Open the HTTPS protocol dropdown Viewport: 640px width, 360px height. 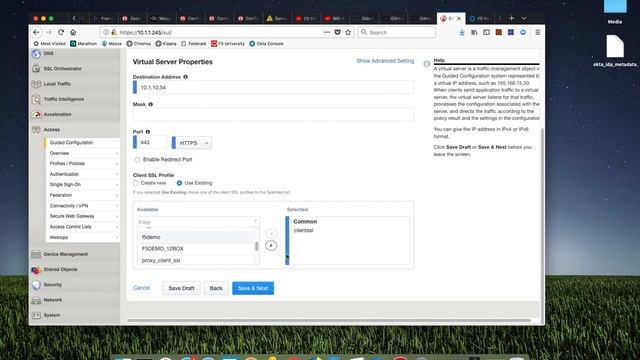click(x=193, y=143)
